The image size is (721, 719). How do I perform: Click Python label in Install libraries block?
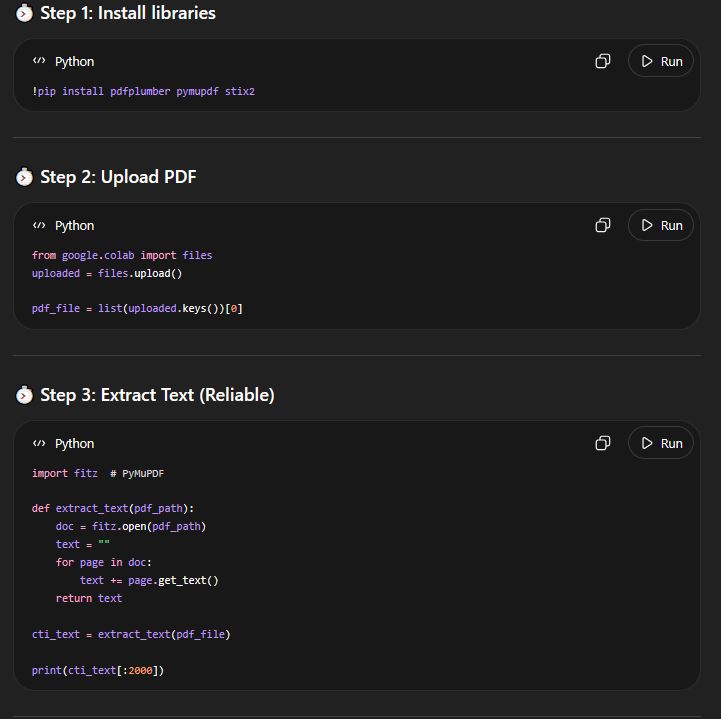click(74, 62)
